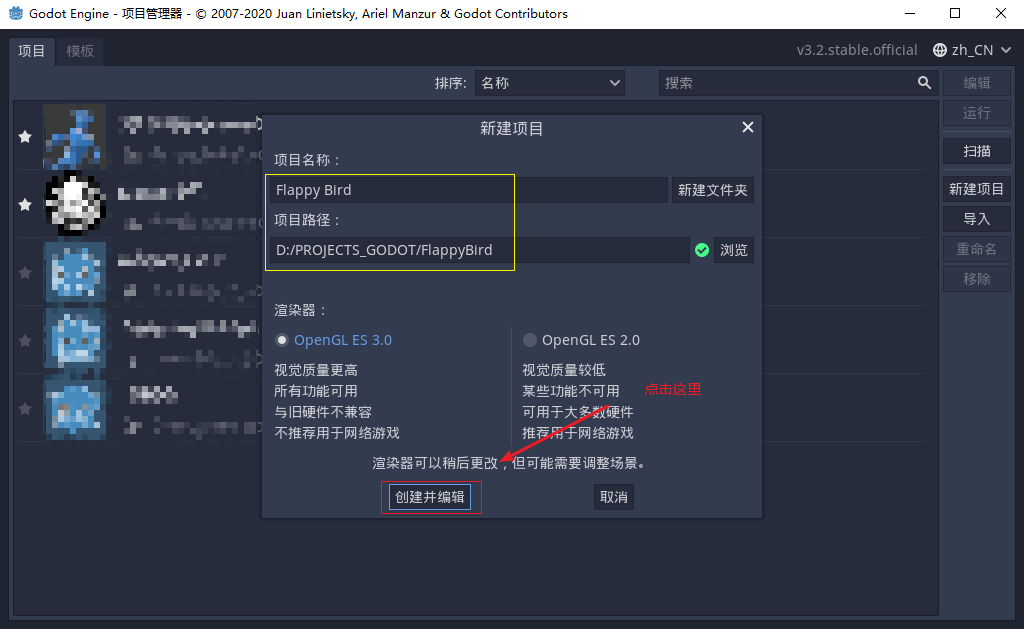
Task: Click the 新建文件夹 button
Action: [x=712, y=190]
